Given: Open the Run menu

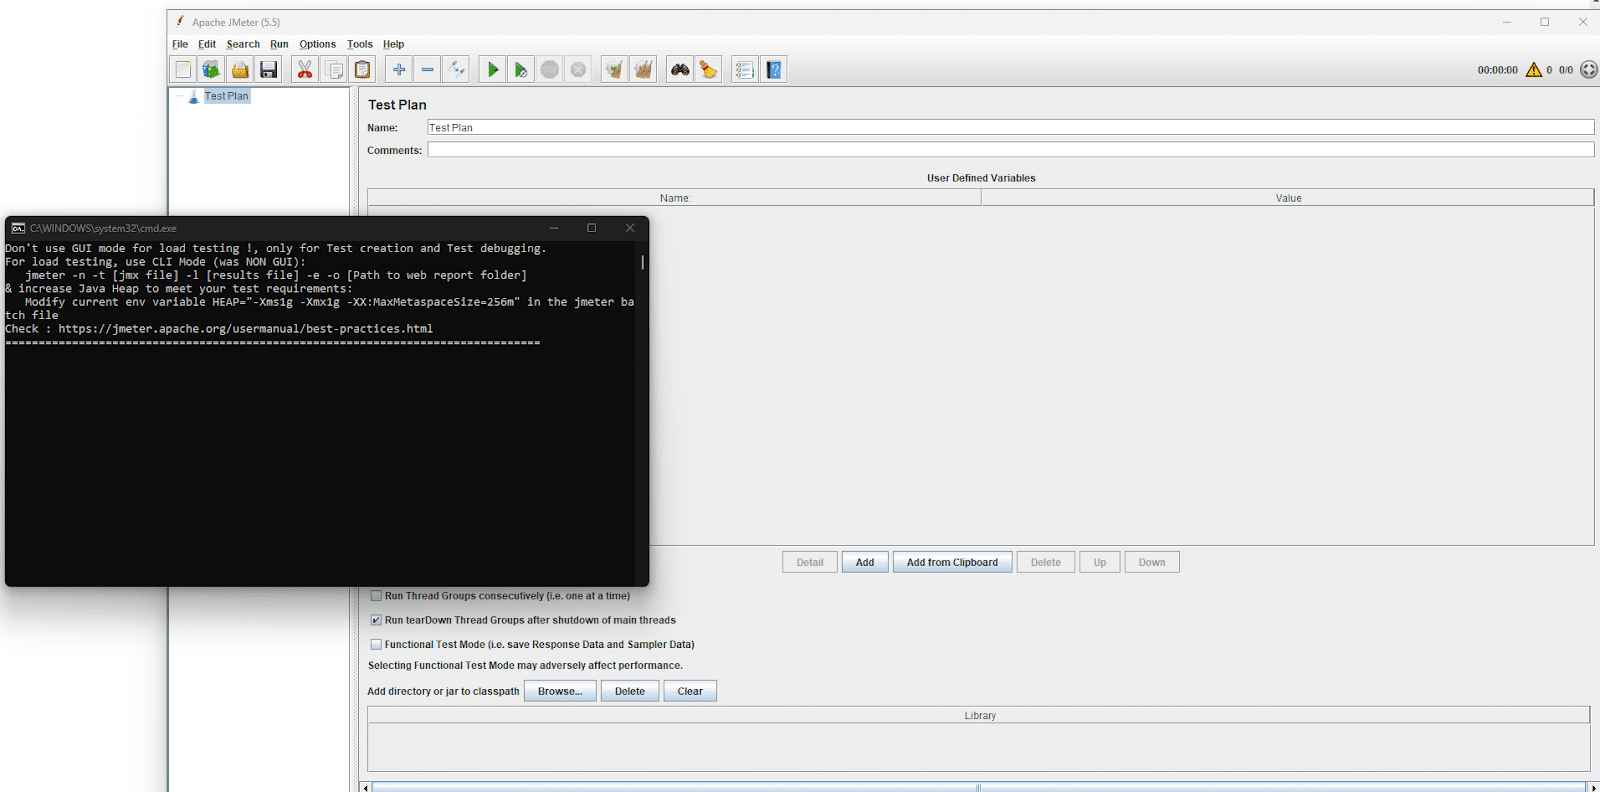Looking at the screenshot, I should click(x=279, y=44).
